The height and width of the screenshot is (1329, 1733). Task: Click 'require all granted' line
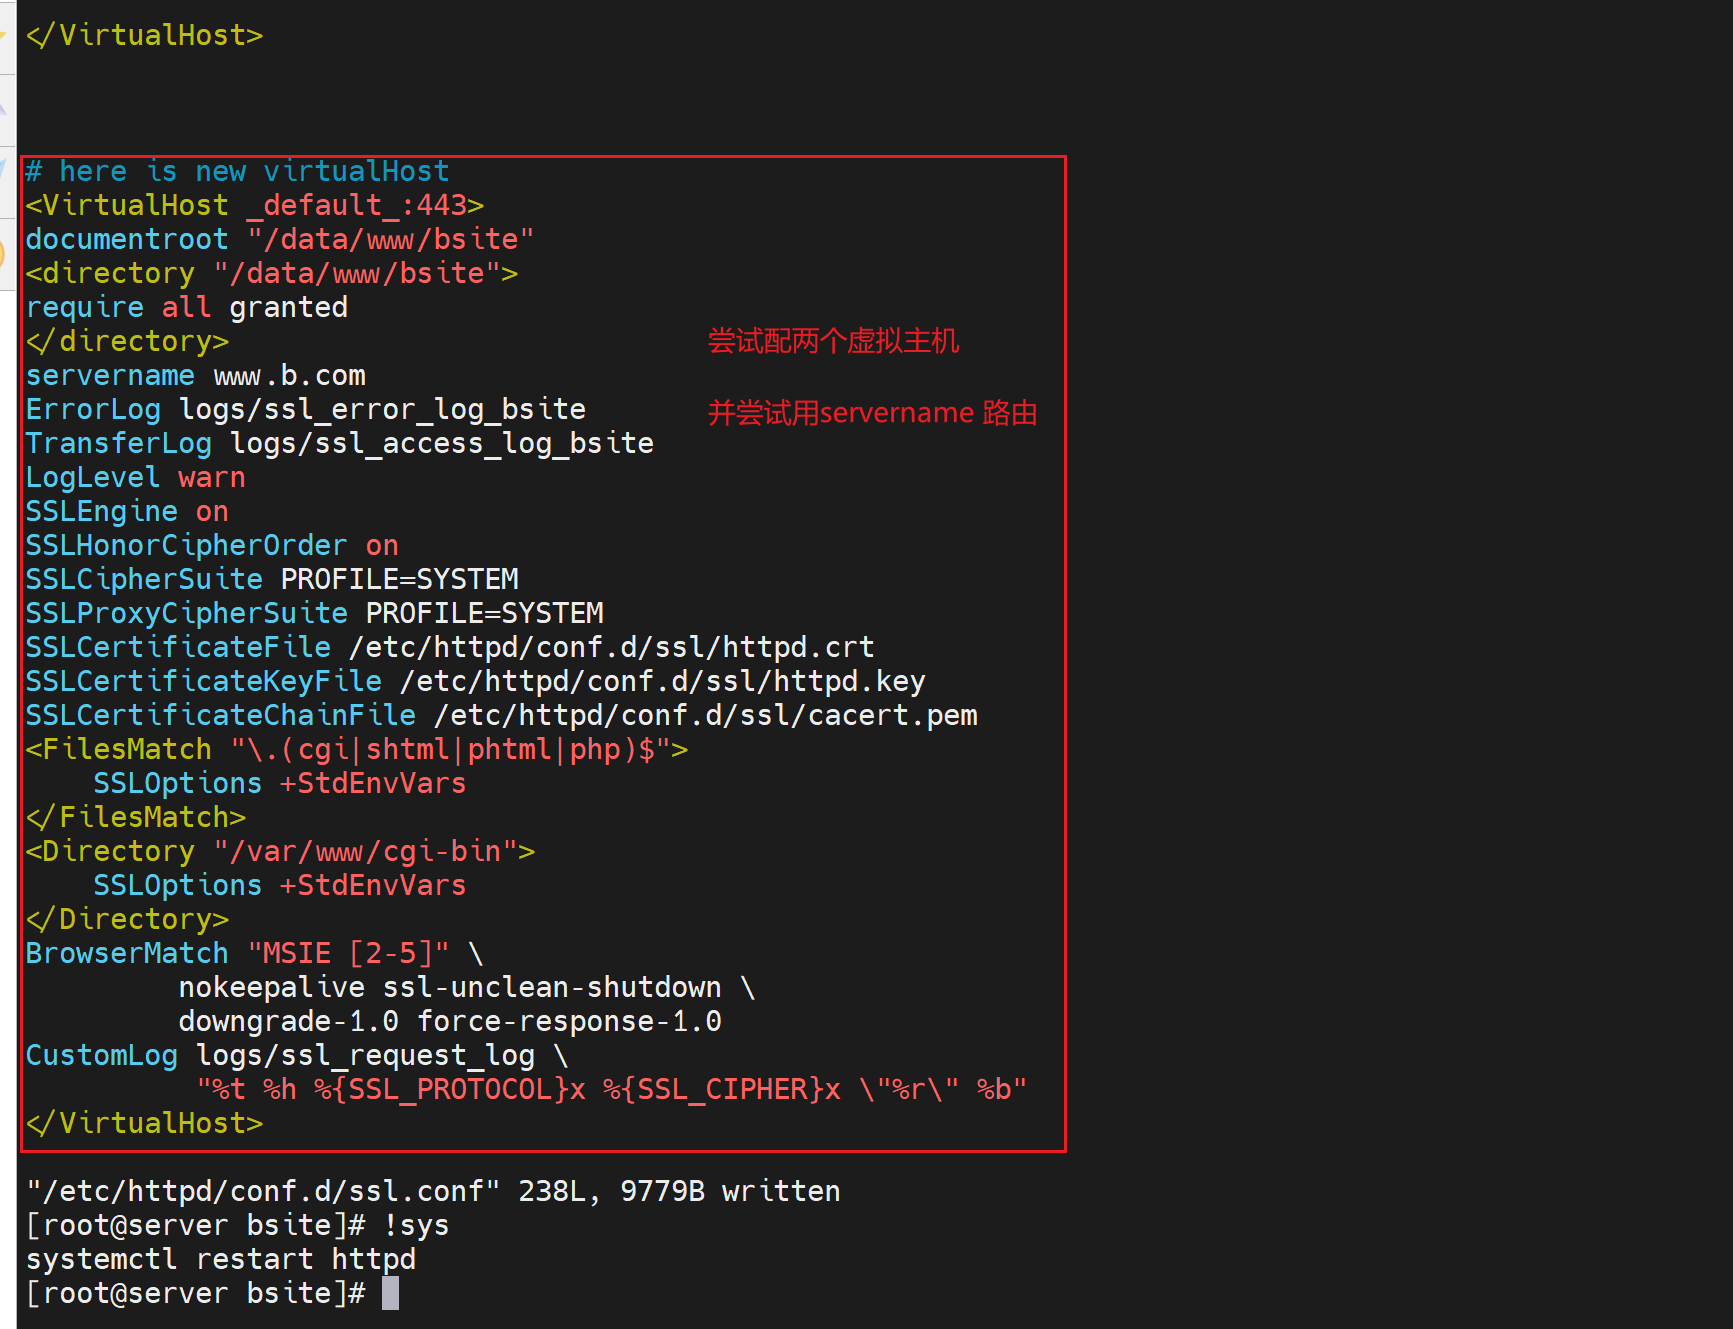187,307
